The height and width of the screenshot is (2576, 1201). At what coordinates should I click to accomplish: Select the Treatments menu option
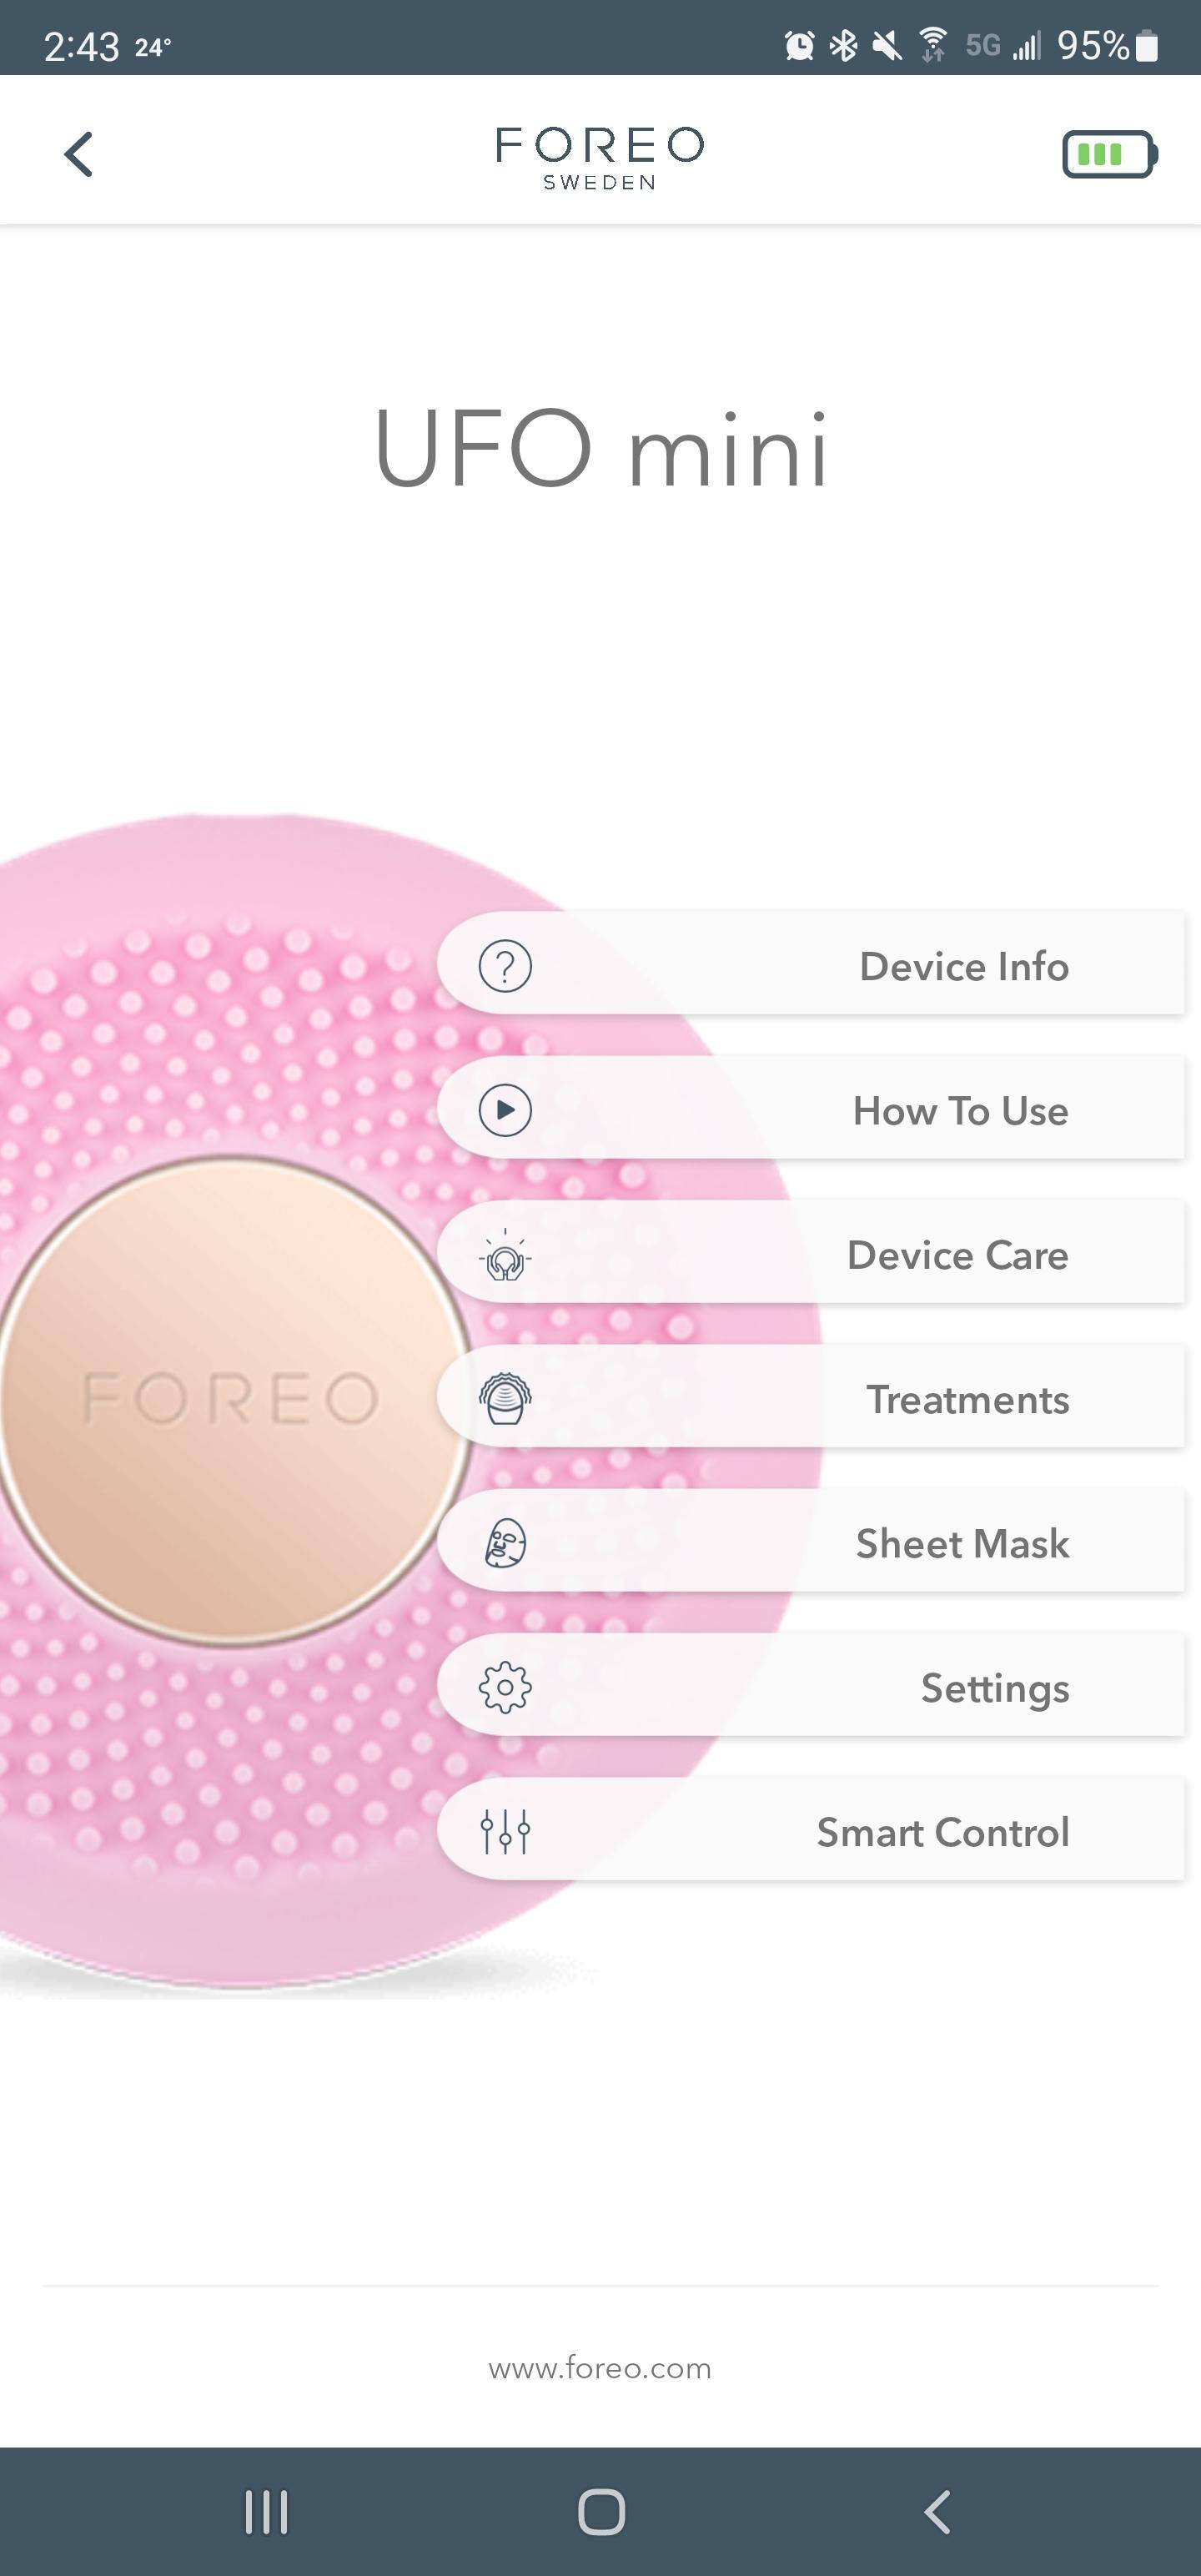(x=965, y=1399)
